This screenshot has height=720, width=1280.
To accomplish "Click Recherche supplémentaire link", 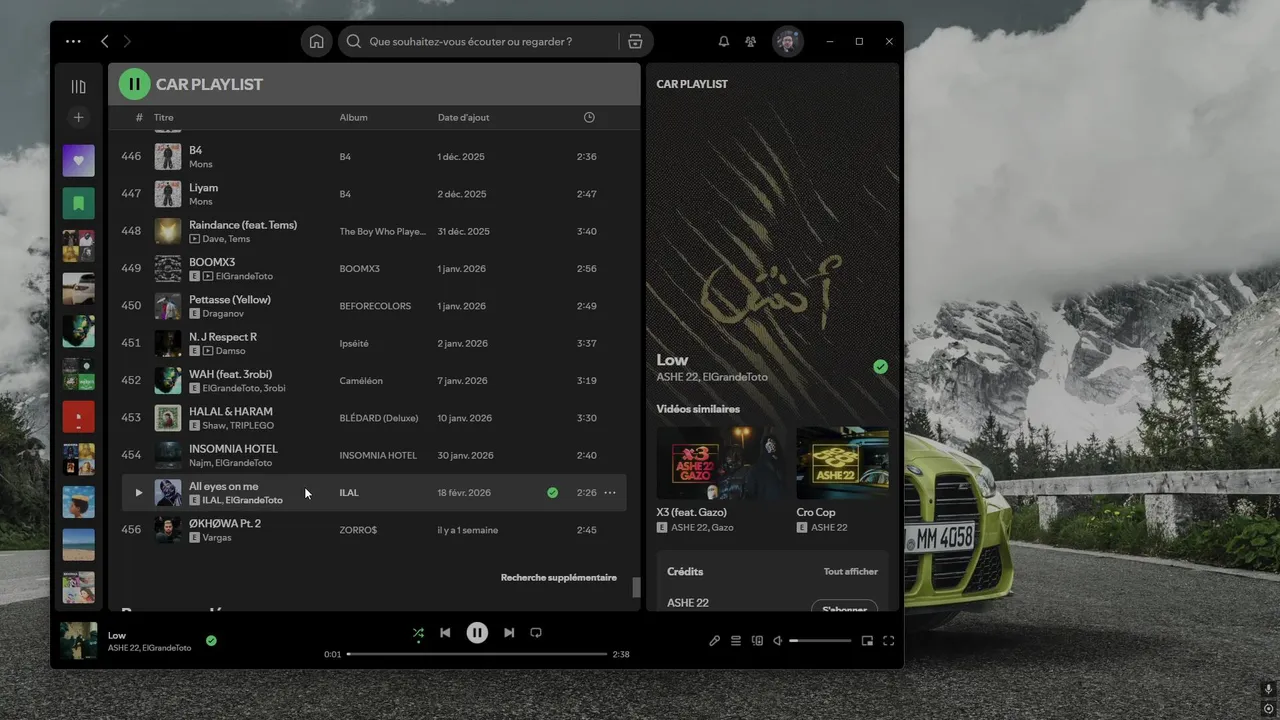I will (559, 578).
